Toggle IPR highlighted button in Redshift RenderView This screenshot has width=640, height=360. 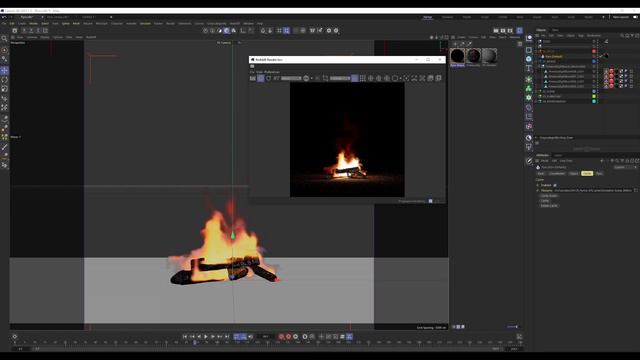coord(261,78)
